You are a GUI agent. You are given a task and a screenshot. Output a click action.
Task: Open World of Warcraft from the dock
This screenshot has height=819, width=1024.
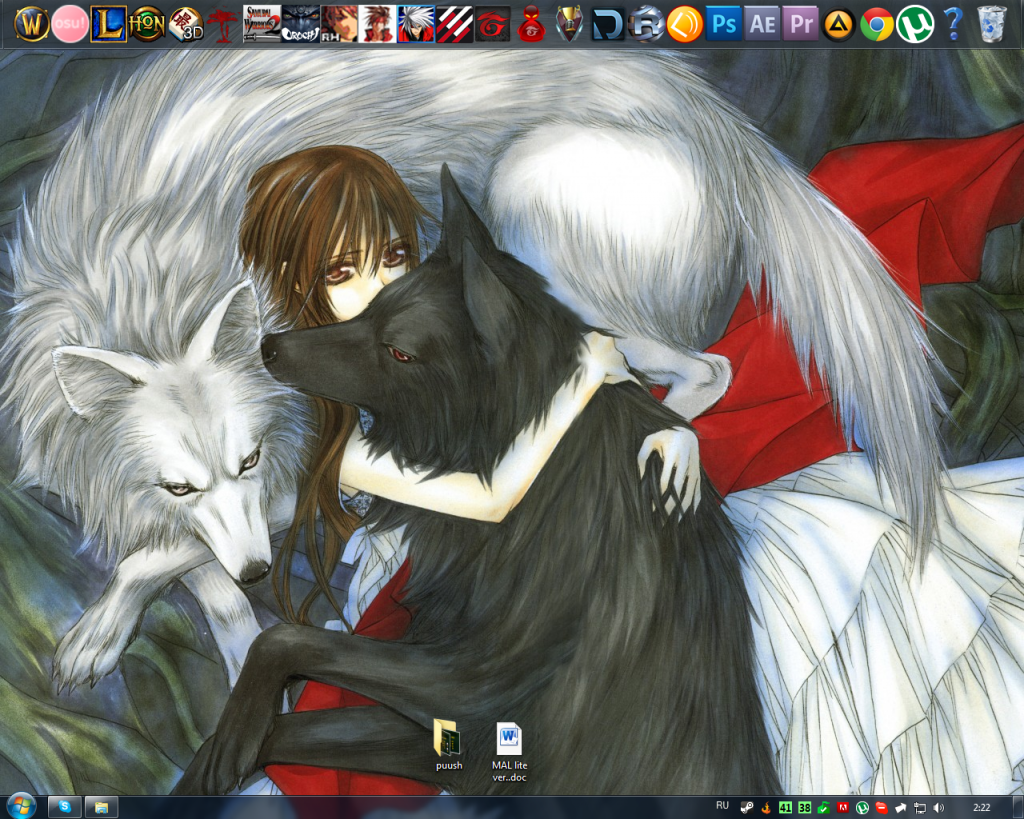tap(32, 22)
